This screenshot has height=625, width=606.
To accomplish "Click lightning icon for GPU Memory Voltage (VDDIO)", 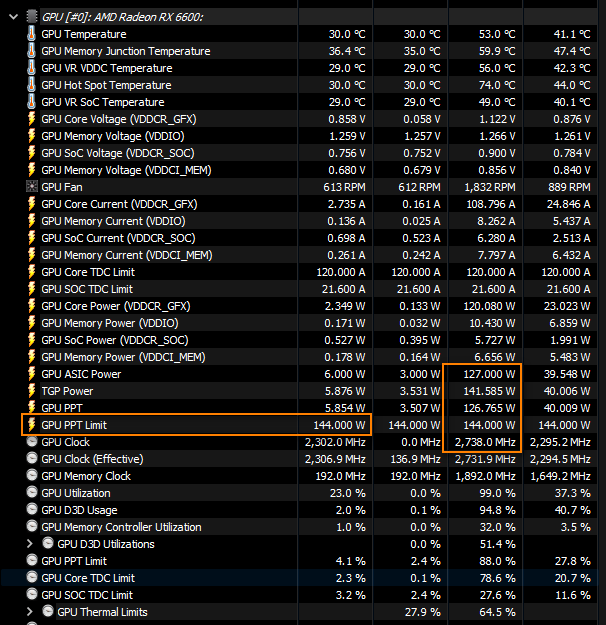I will (31, 136).
